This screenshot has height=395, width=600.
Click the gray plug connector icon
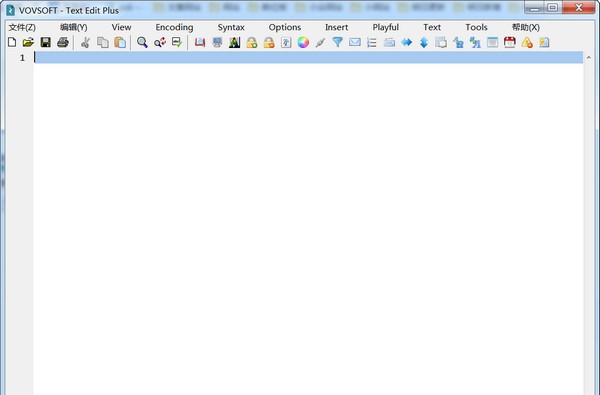[320, 42]
